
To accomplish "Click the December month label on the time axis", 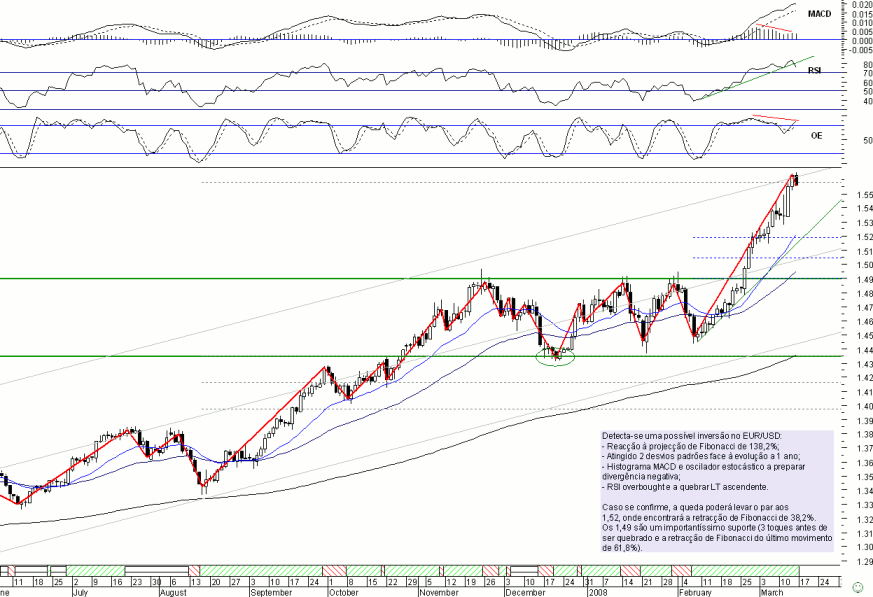I will click(x=525, y=592).
